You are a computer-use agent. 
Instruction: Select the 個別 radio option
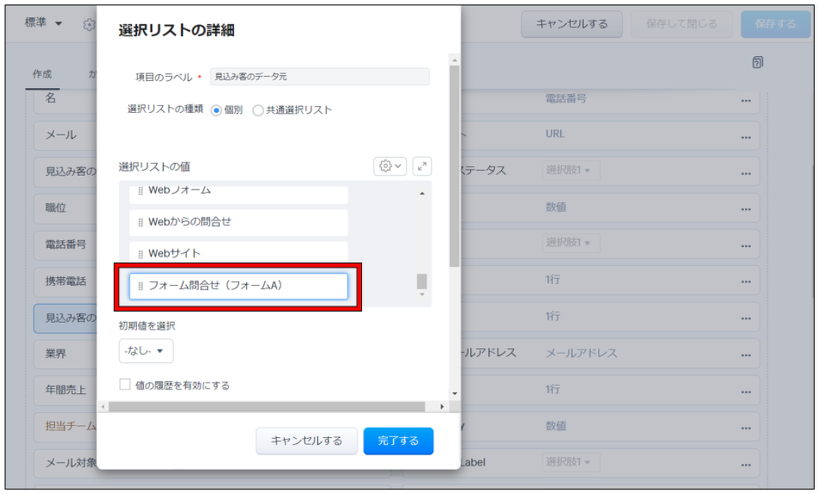pyautogui.click(x=217, y=110)
